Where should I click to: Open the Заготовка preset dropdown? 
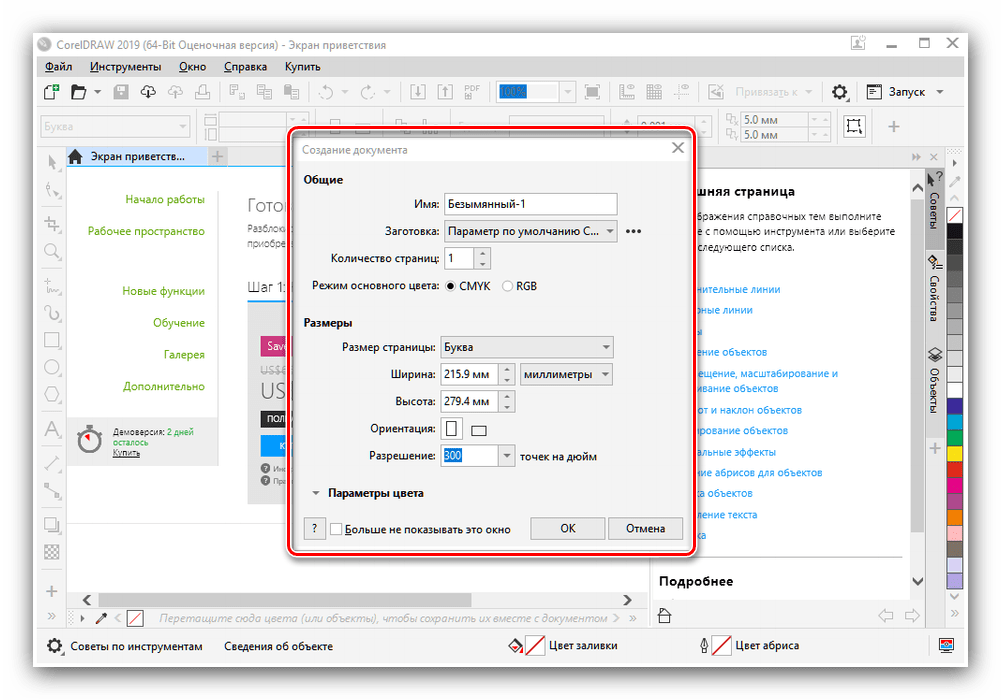(x=531, y=231)
